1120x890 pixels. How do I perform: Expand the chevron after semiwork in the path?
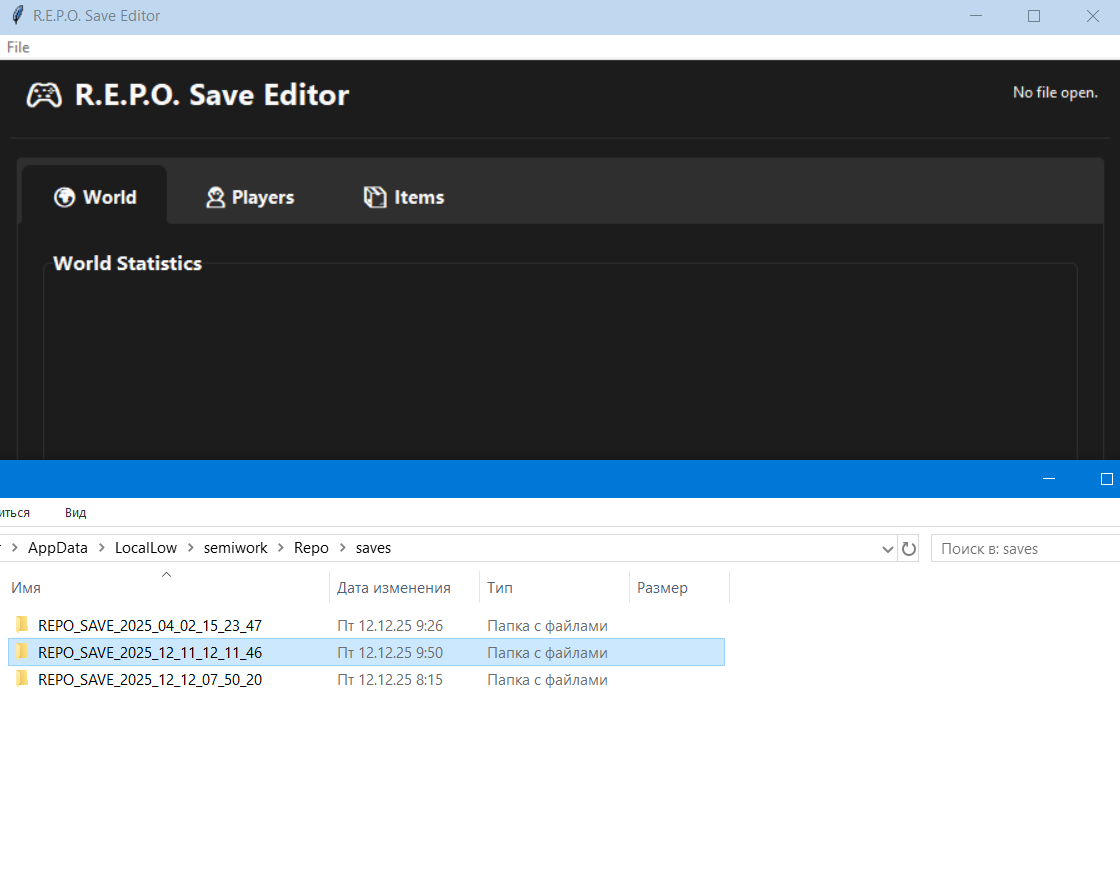(281, 548)
